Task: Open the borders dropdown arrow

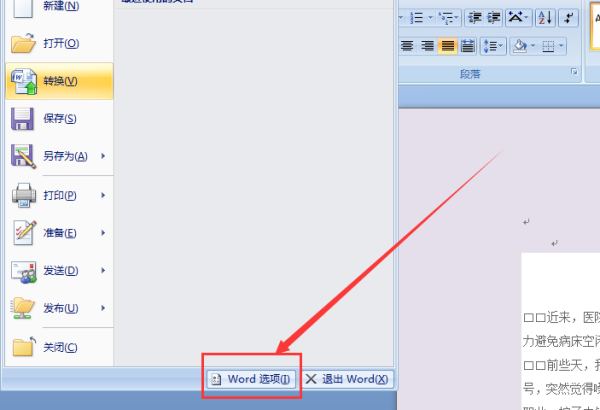Action: click(561, 46)
